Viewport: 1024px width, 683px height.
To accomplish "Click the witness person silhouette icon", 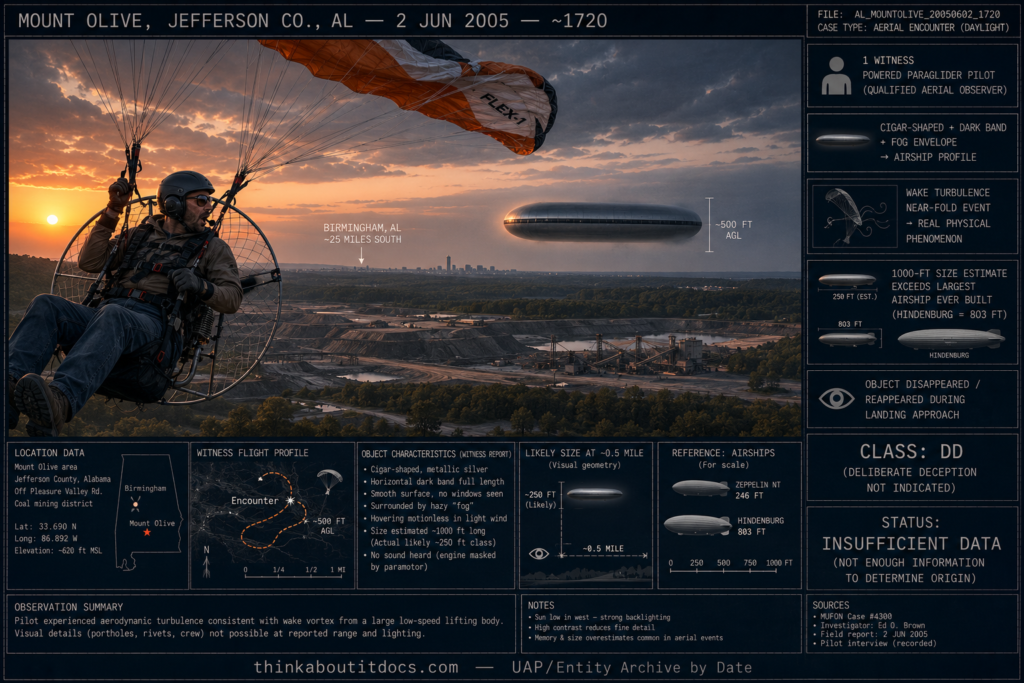I will [x=836, y=76].
